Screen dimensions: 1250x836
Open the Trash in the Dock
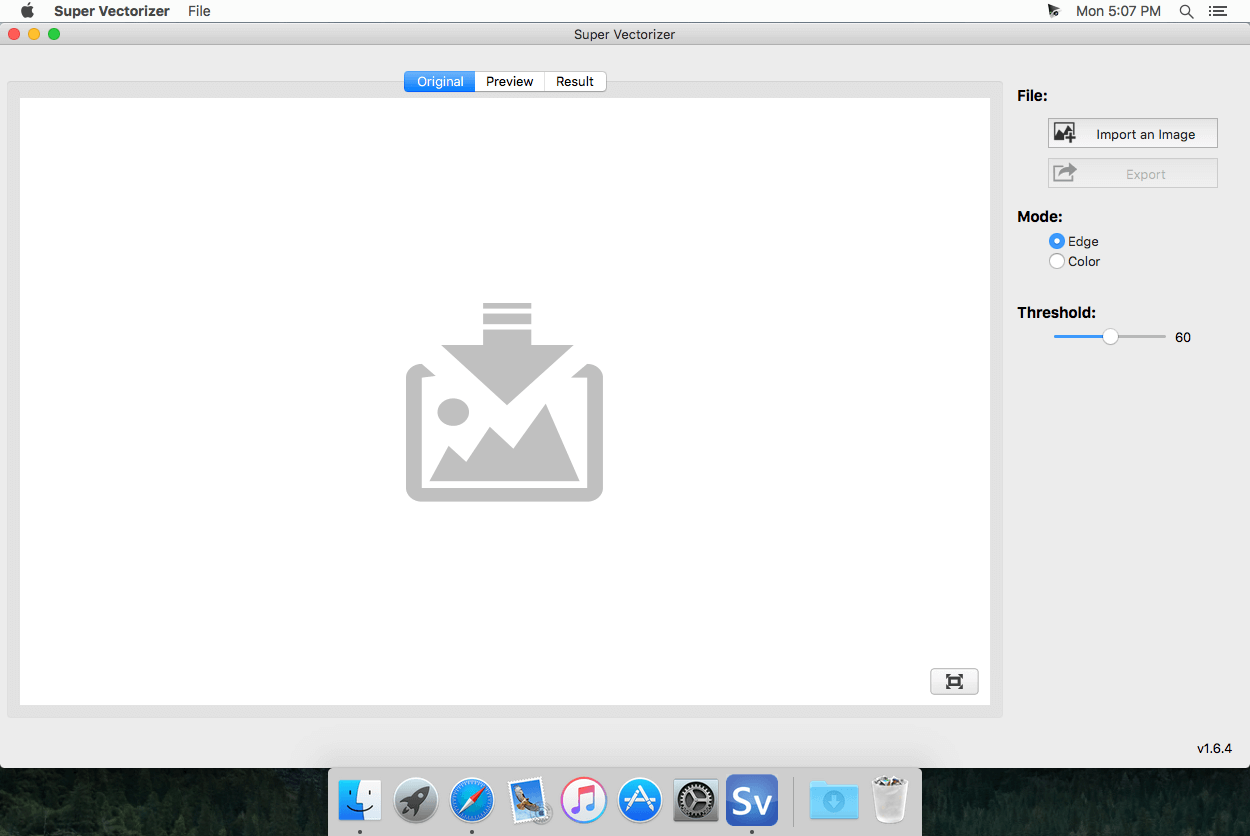pyautogui.click(x=889, y=799)
